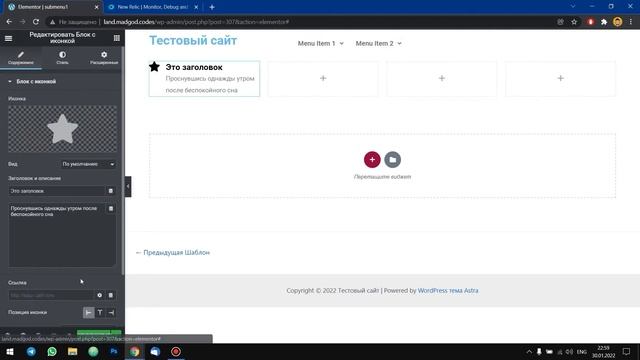Add a widget to the second column
Screen dimensions: 640x360
[x=323, y=78]
